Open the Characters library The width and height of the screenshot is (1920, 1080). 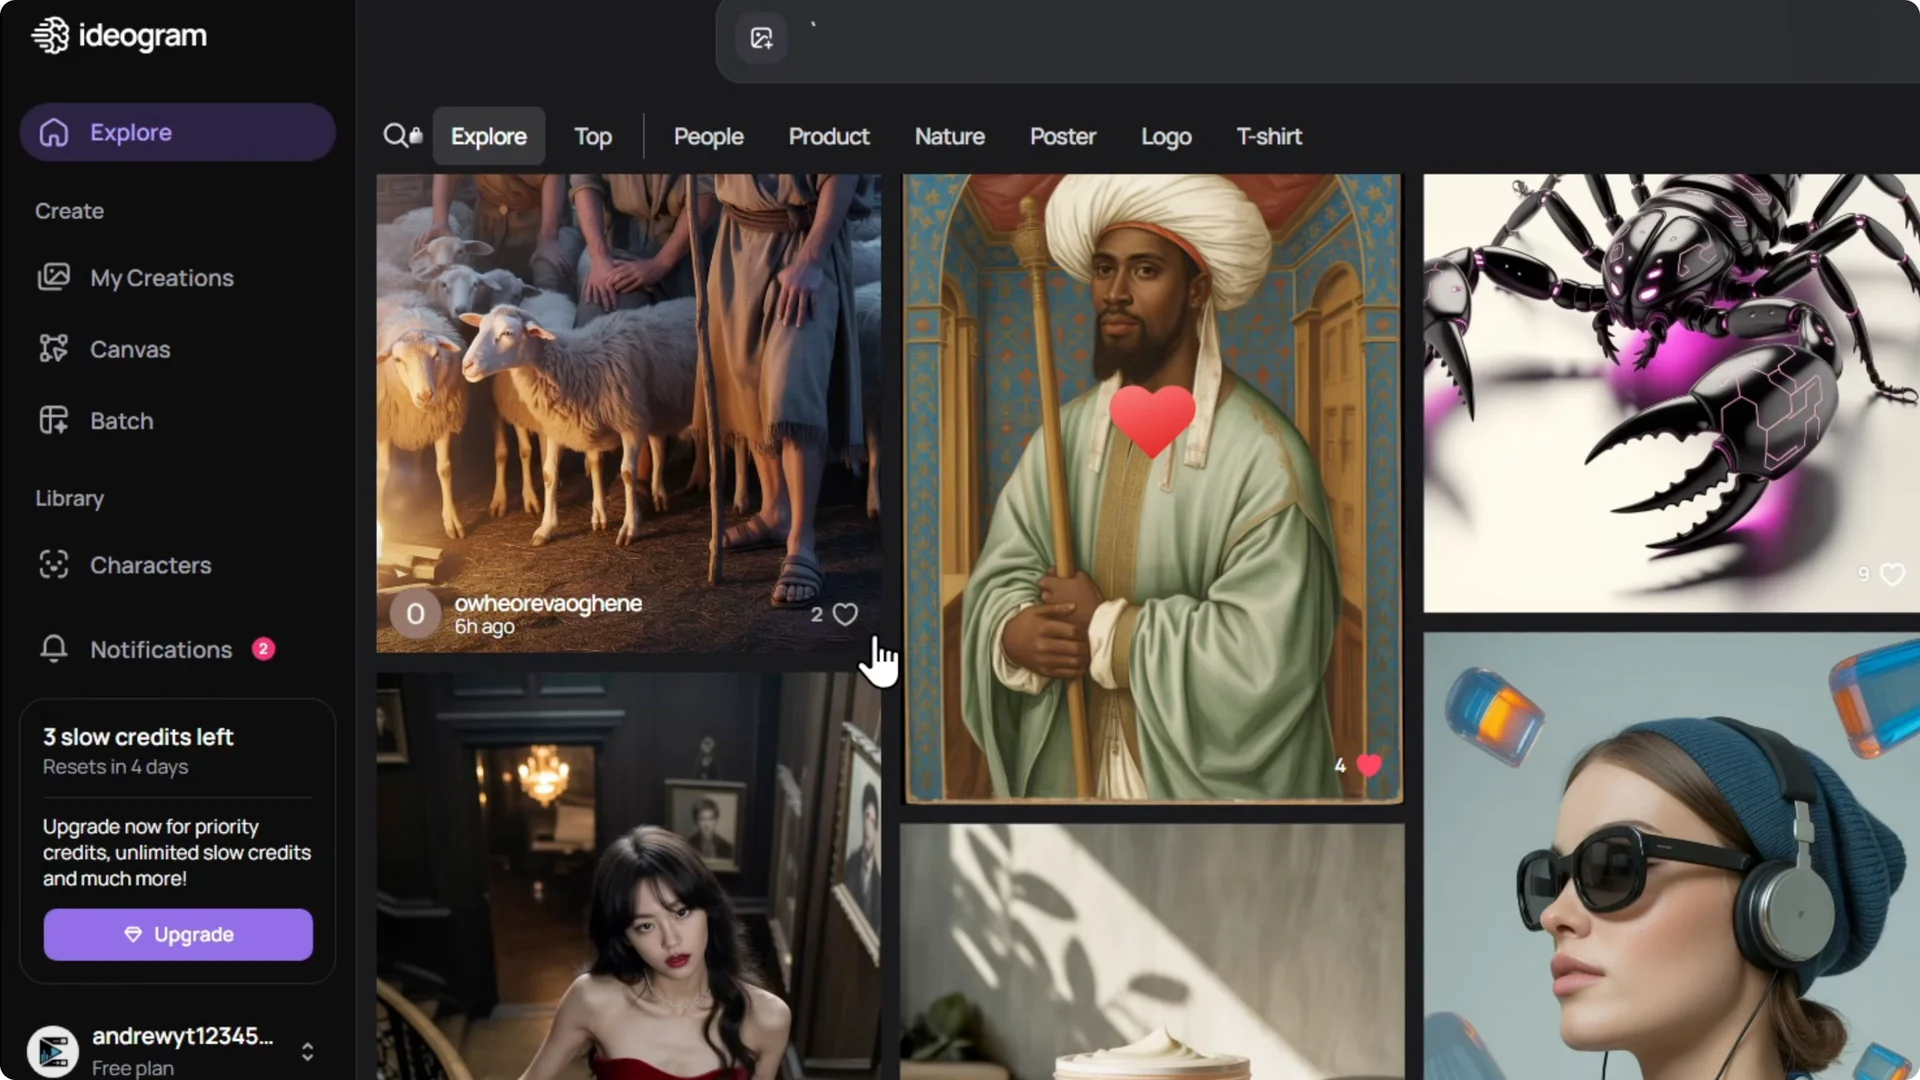pyautogui.click(x=150, y=565)
